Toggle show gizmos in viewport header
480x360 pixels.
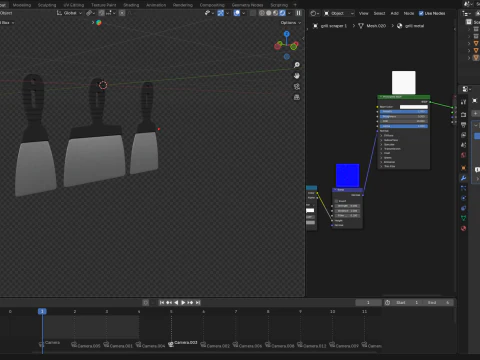pos(221,13)
